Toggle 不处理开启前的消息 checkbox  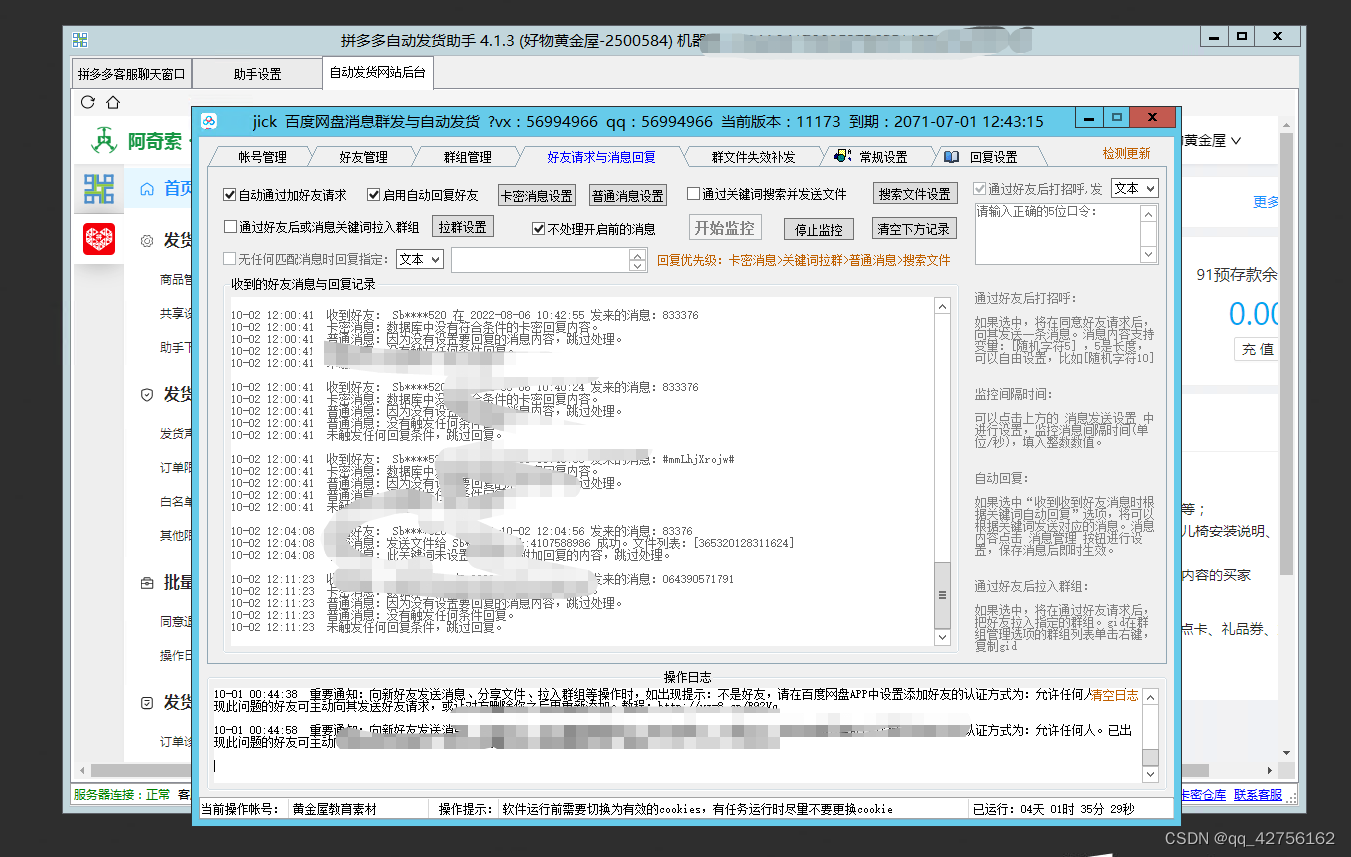pyautogui.click(x=538, y=228)
